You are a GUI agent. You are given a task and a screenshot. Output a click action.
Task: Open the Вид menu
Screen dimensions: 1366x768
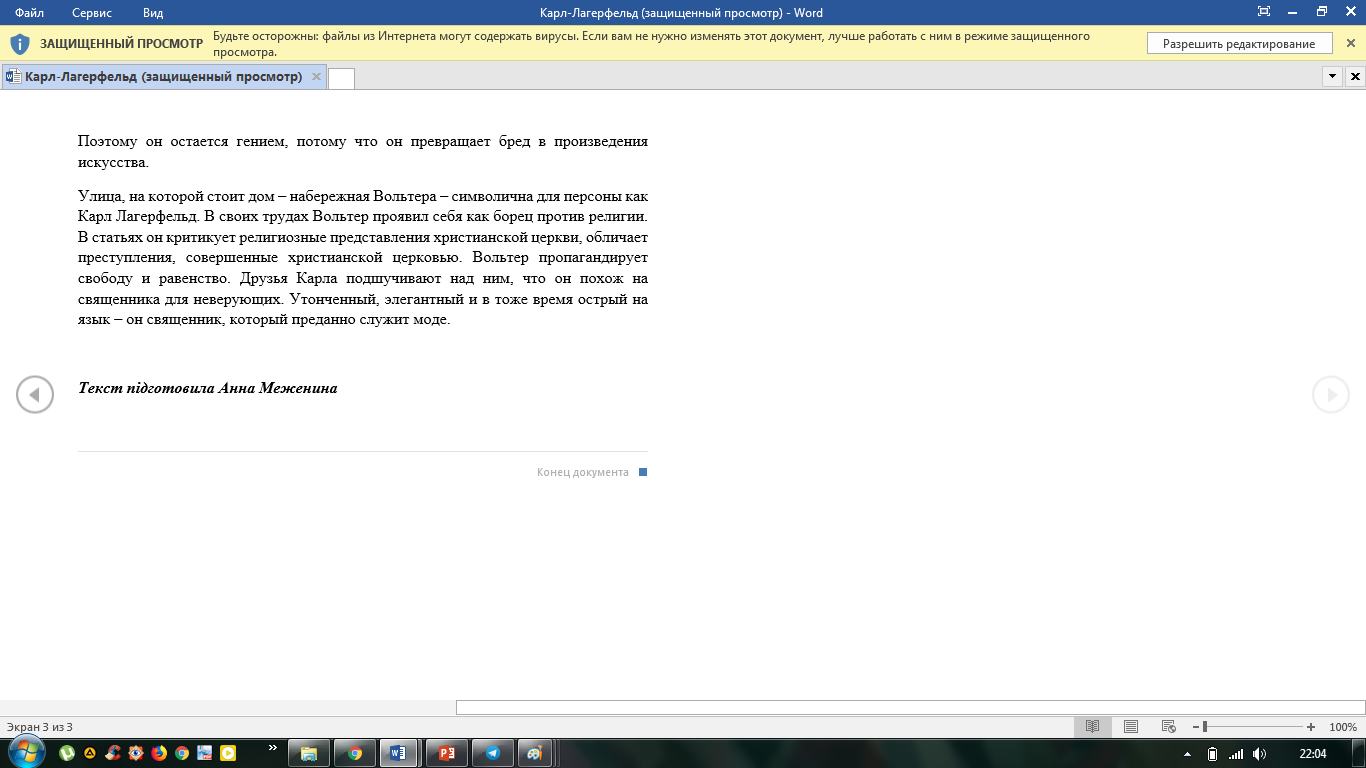pos(153,13)
